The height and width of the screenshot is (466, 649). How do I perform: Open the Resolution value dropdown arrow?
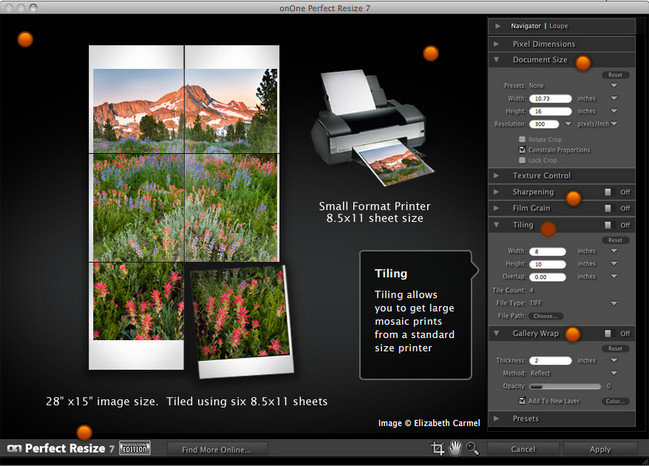[x=568, y=124]
